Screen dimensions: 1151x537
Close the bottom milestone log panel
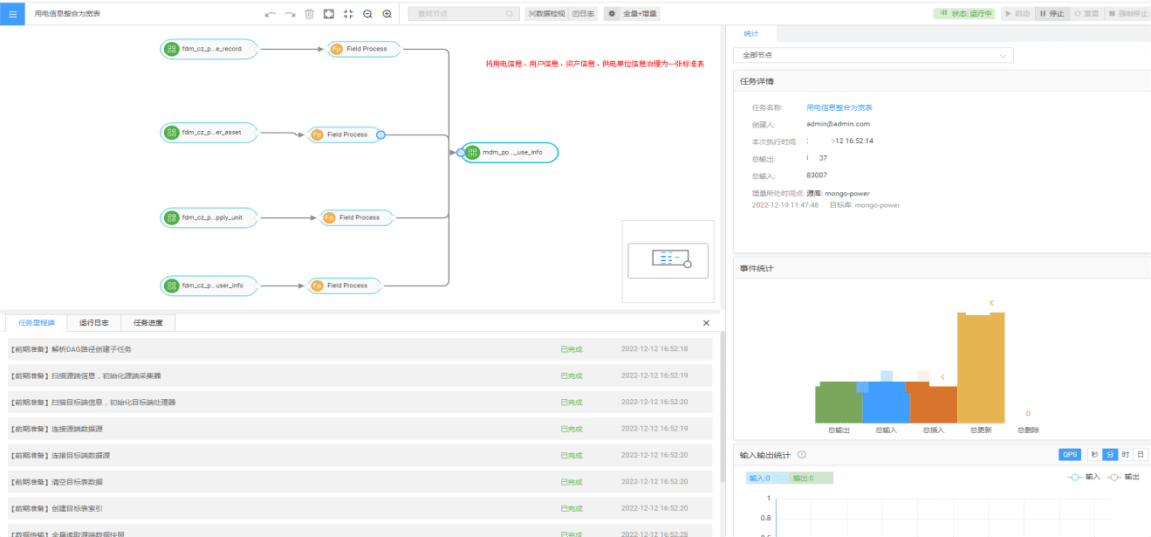pos(706,323)
